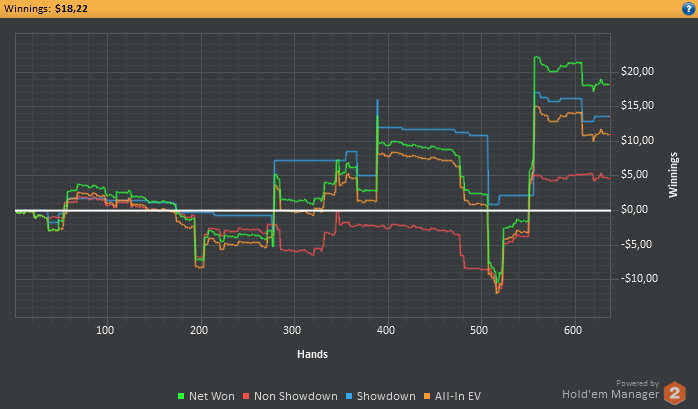Image resolution: width=698 pixels, height=409 pixels.
Task: Select the Non Showdown legend label
Action: point(296,396)
